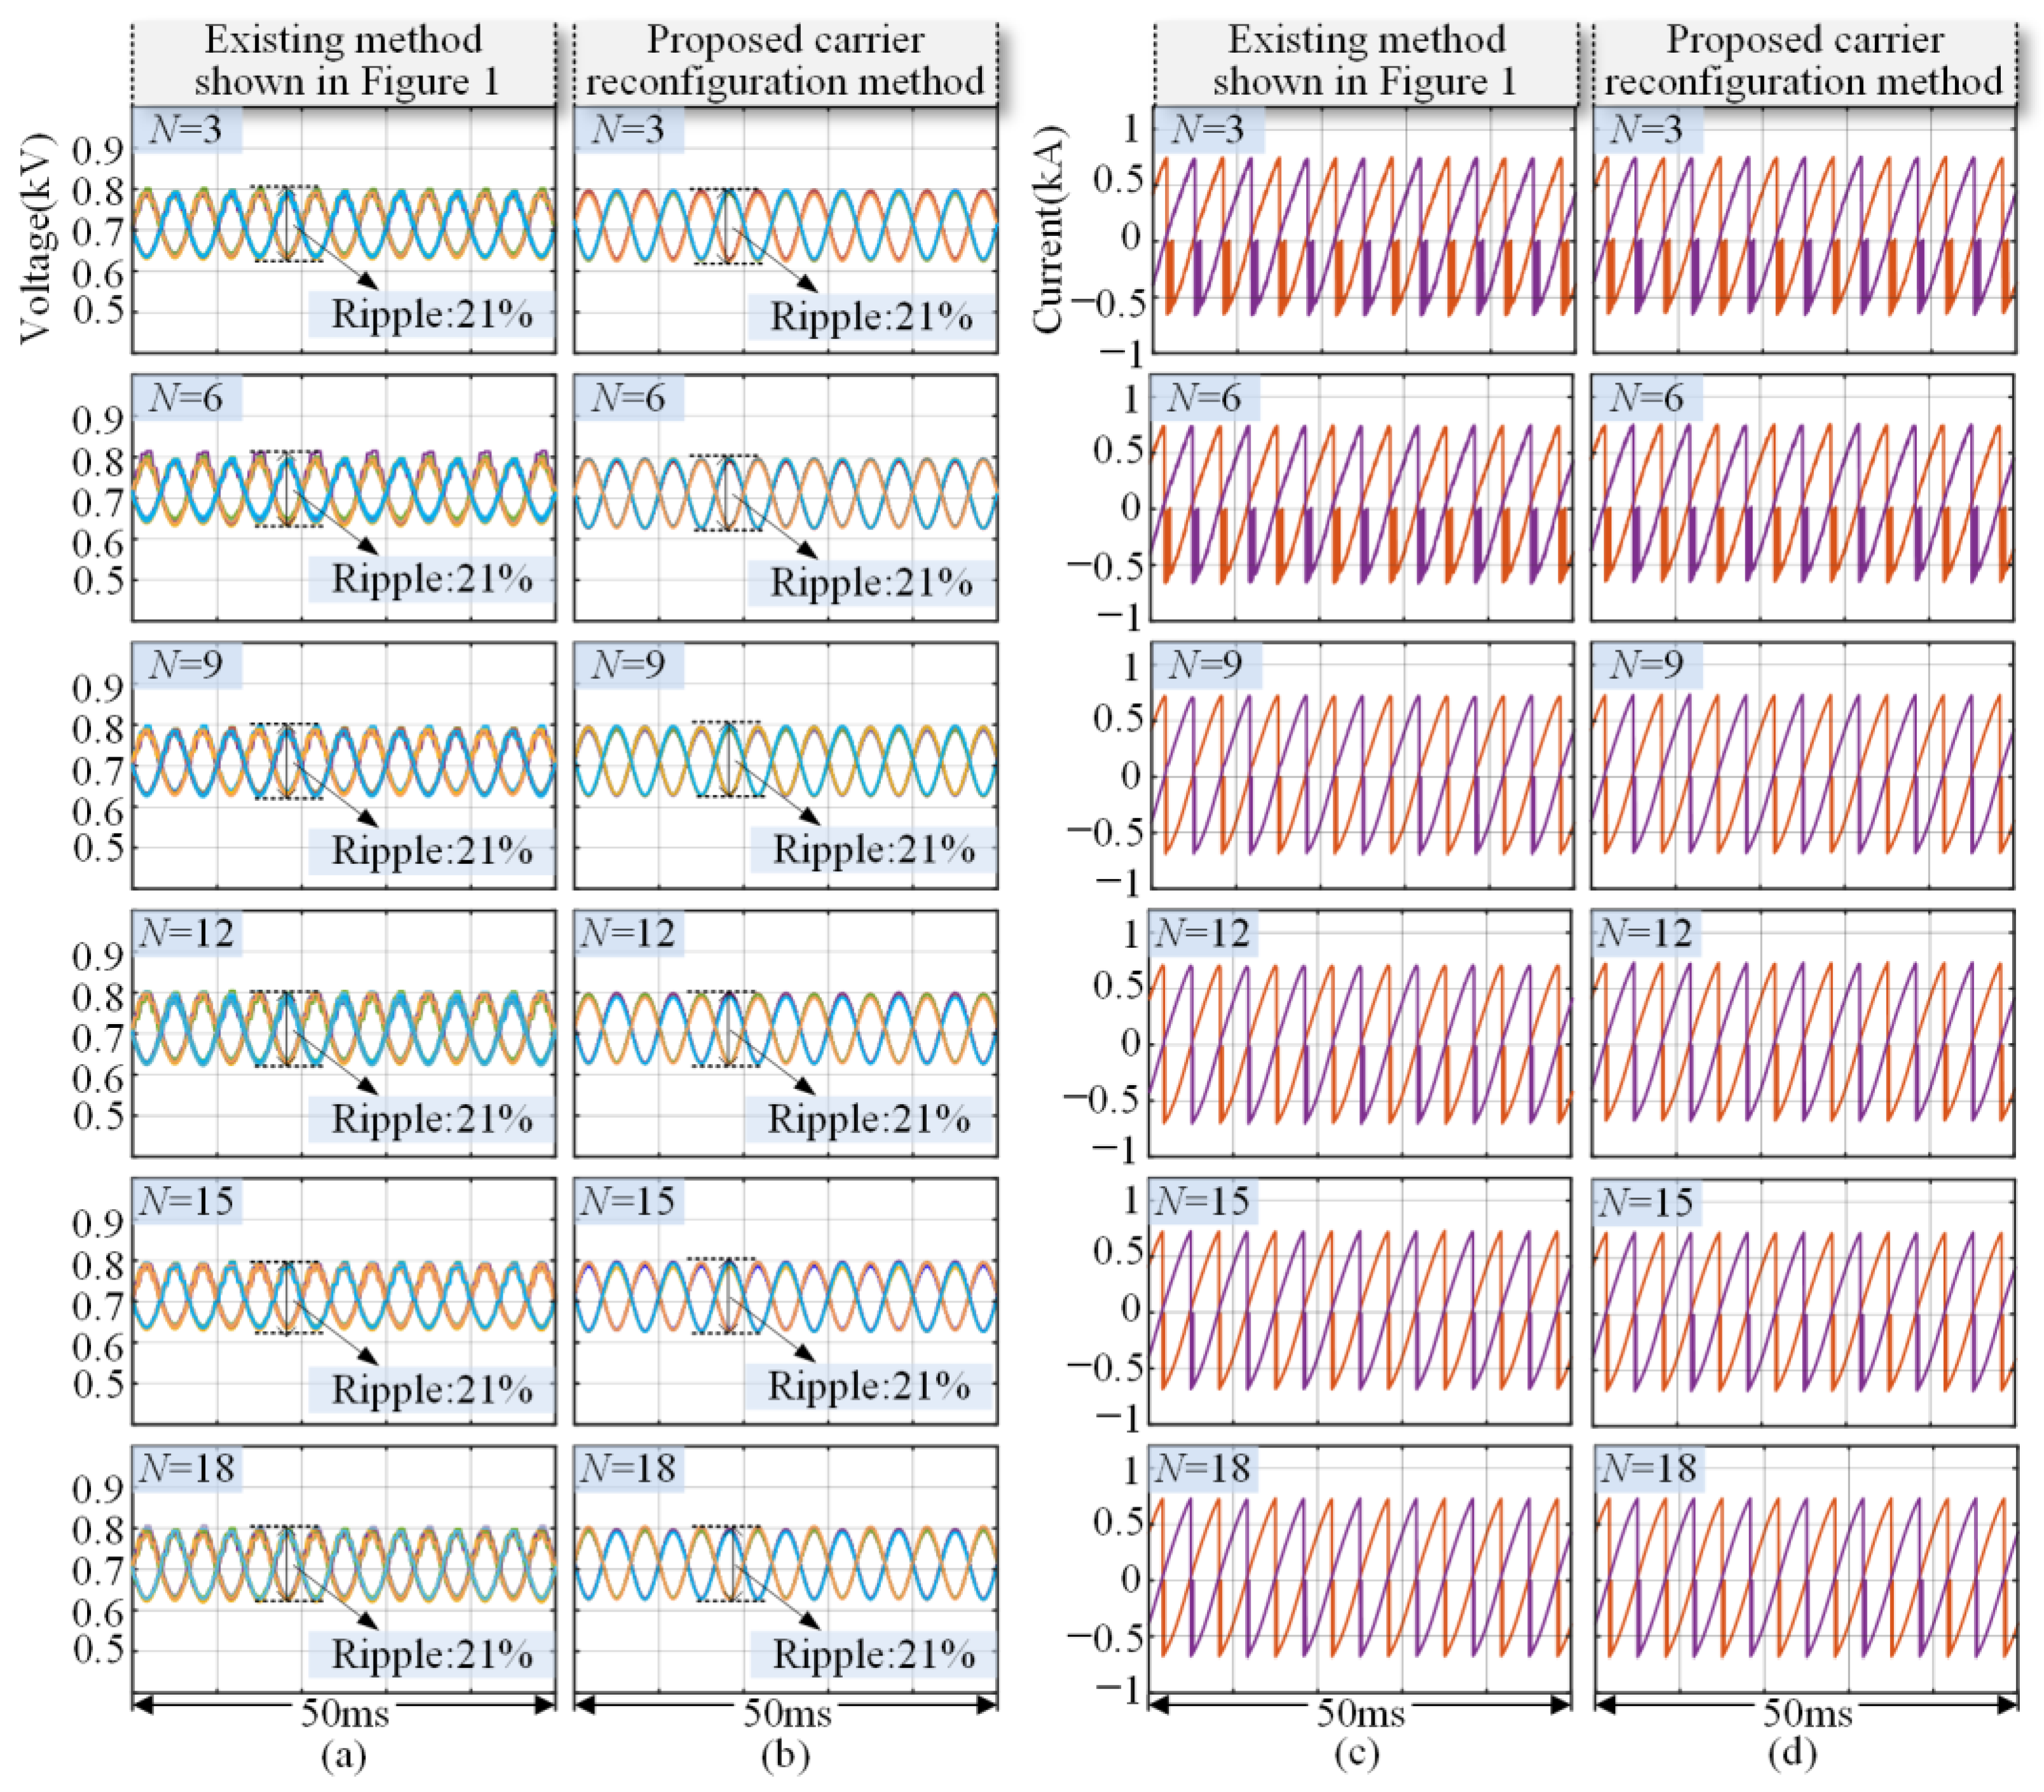Pick the N=6 label in column (b)
This screenshot has height=1792, width=2044.
628,398
